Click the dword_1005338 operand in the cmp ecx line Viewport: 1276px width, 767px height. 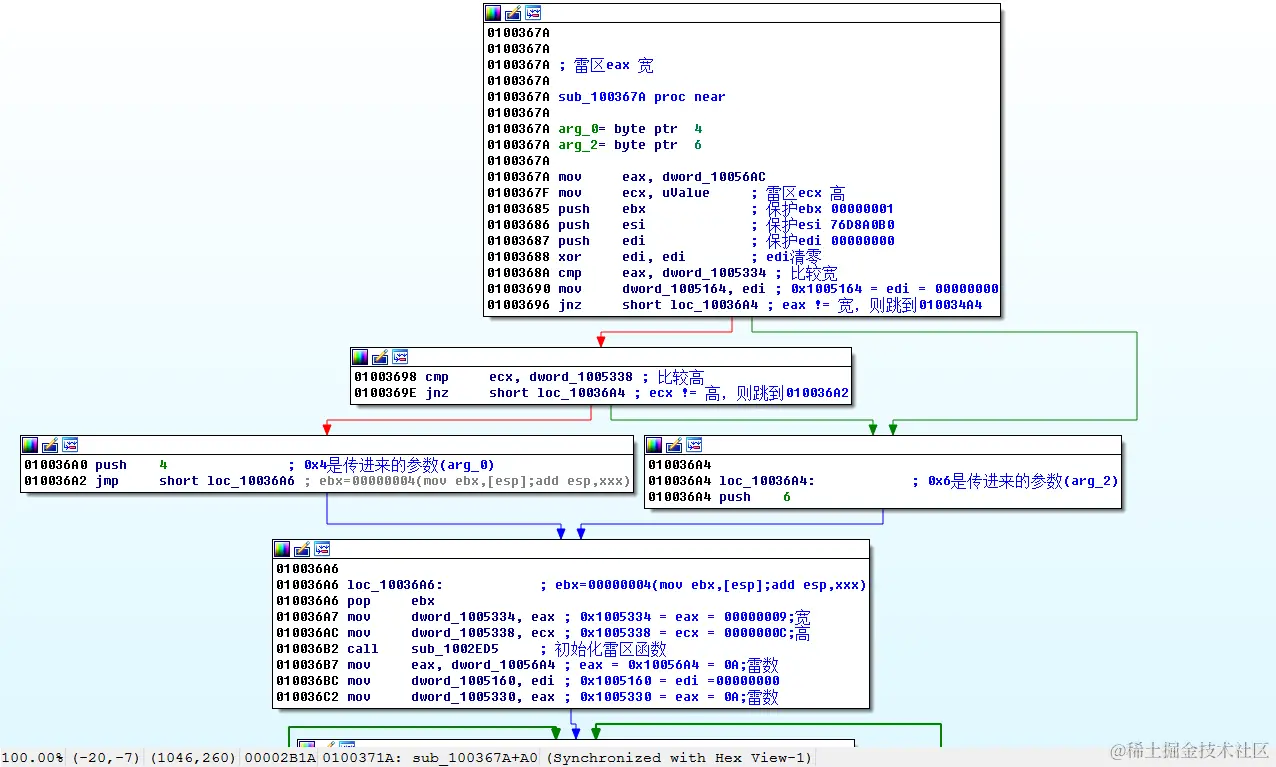581,377
